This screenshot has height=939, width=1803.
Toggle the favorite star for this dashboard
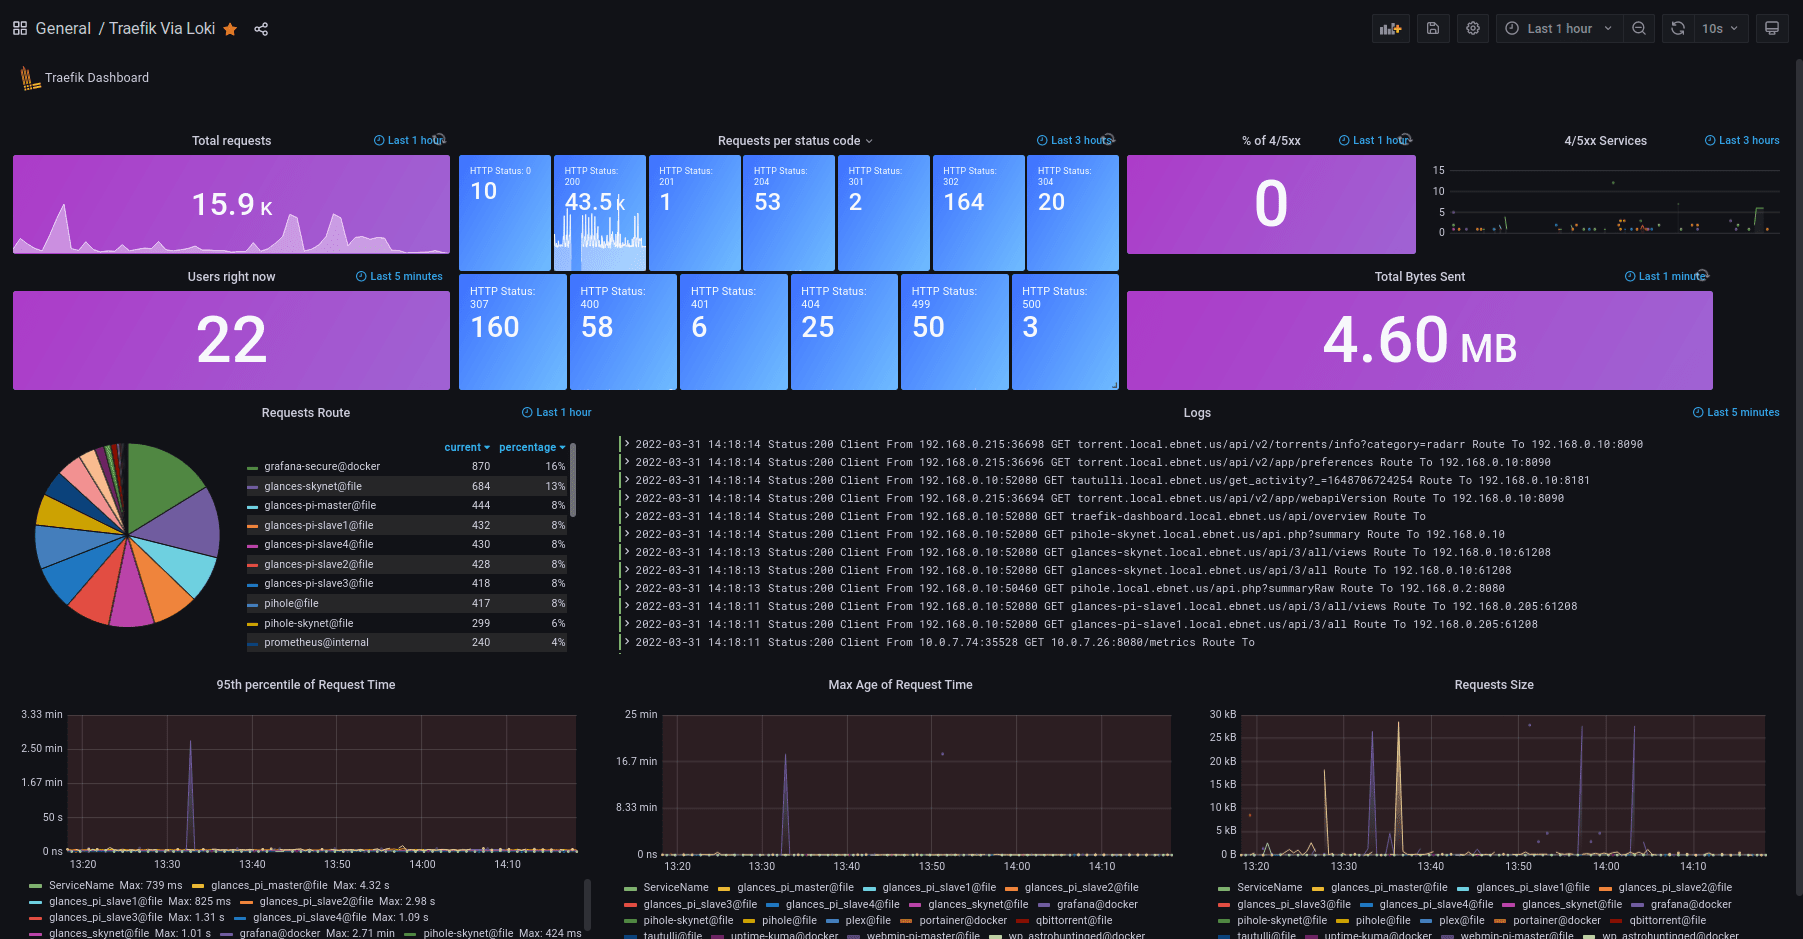(x=230, y=29)
